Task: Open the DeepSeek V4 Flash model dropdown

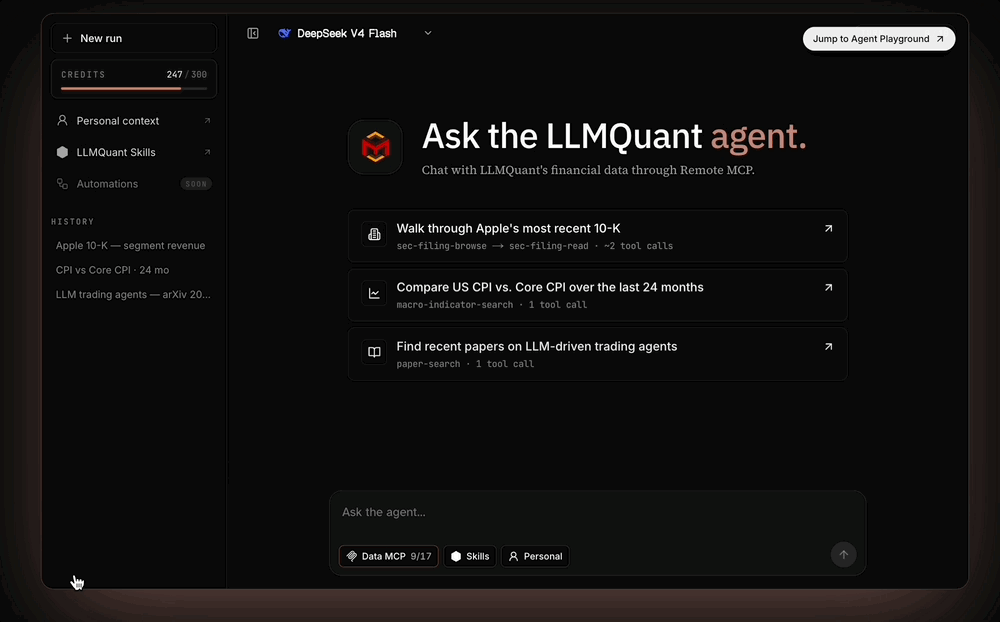Action: click(355, 33)
